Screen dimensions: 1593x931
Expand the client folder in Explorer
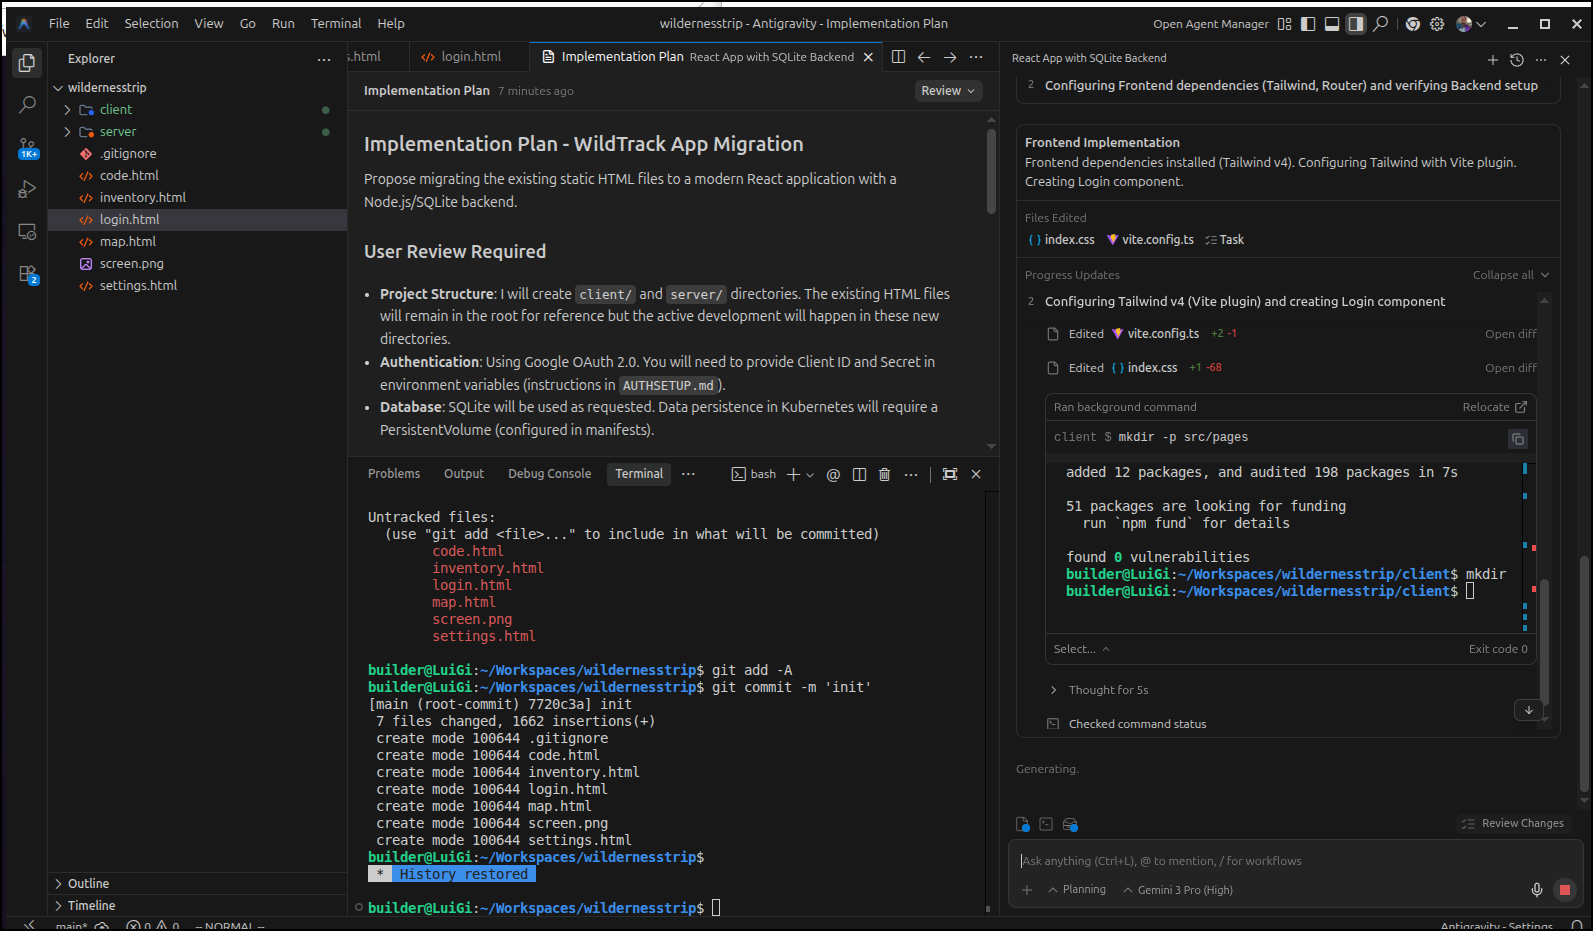(x=115, y=110)
